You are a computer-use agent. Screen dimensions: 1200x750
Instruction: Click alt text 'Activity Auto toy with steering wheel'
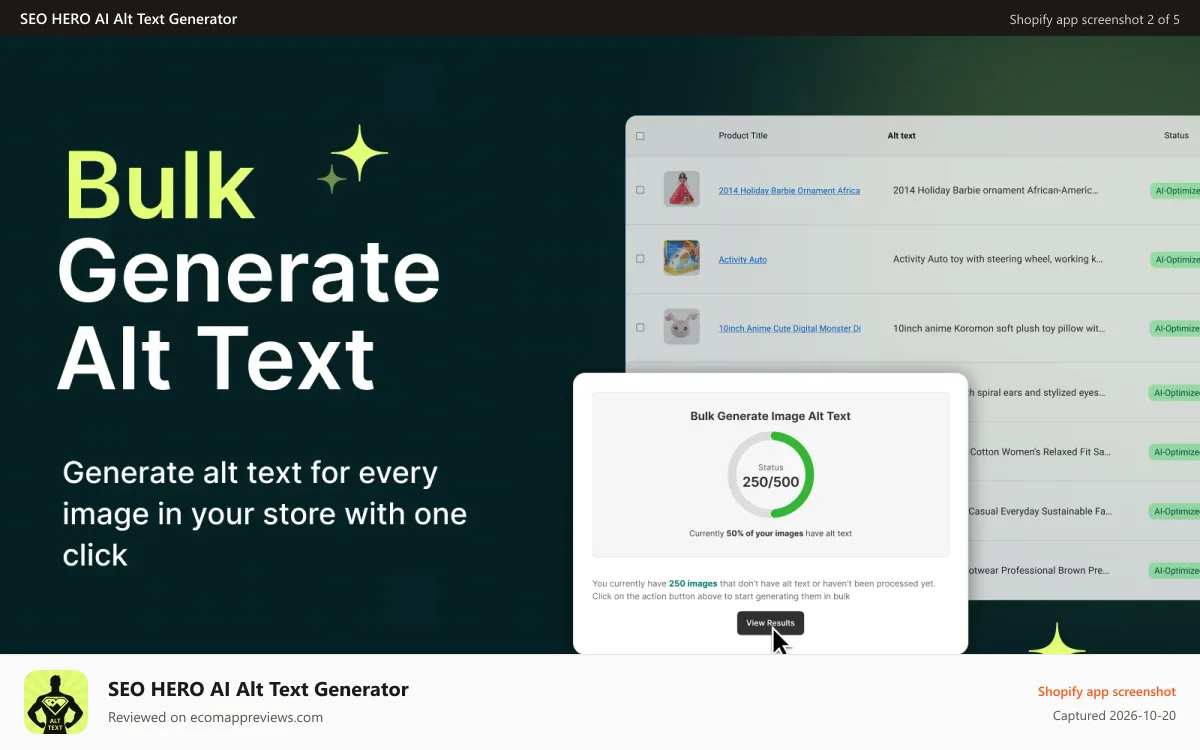tap(998, 259)
